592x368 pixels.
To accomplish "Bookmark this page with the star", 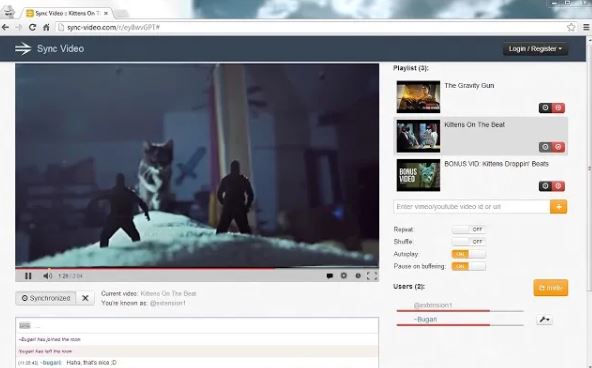I will [x=571, y=27].
